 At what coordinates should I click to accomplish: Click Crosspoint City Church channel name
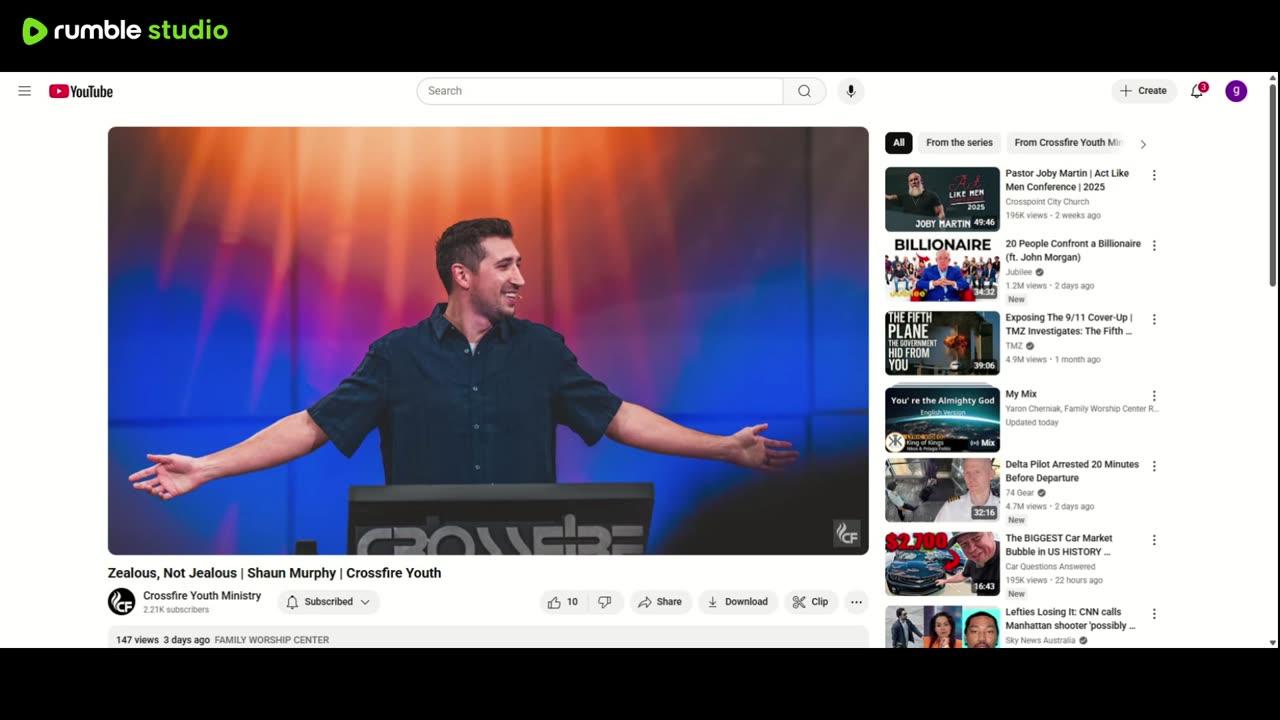(1047, 202)
